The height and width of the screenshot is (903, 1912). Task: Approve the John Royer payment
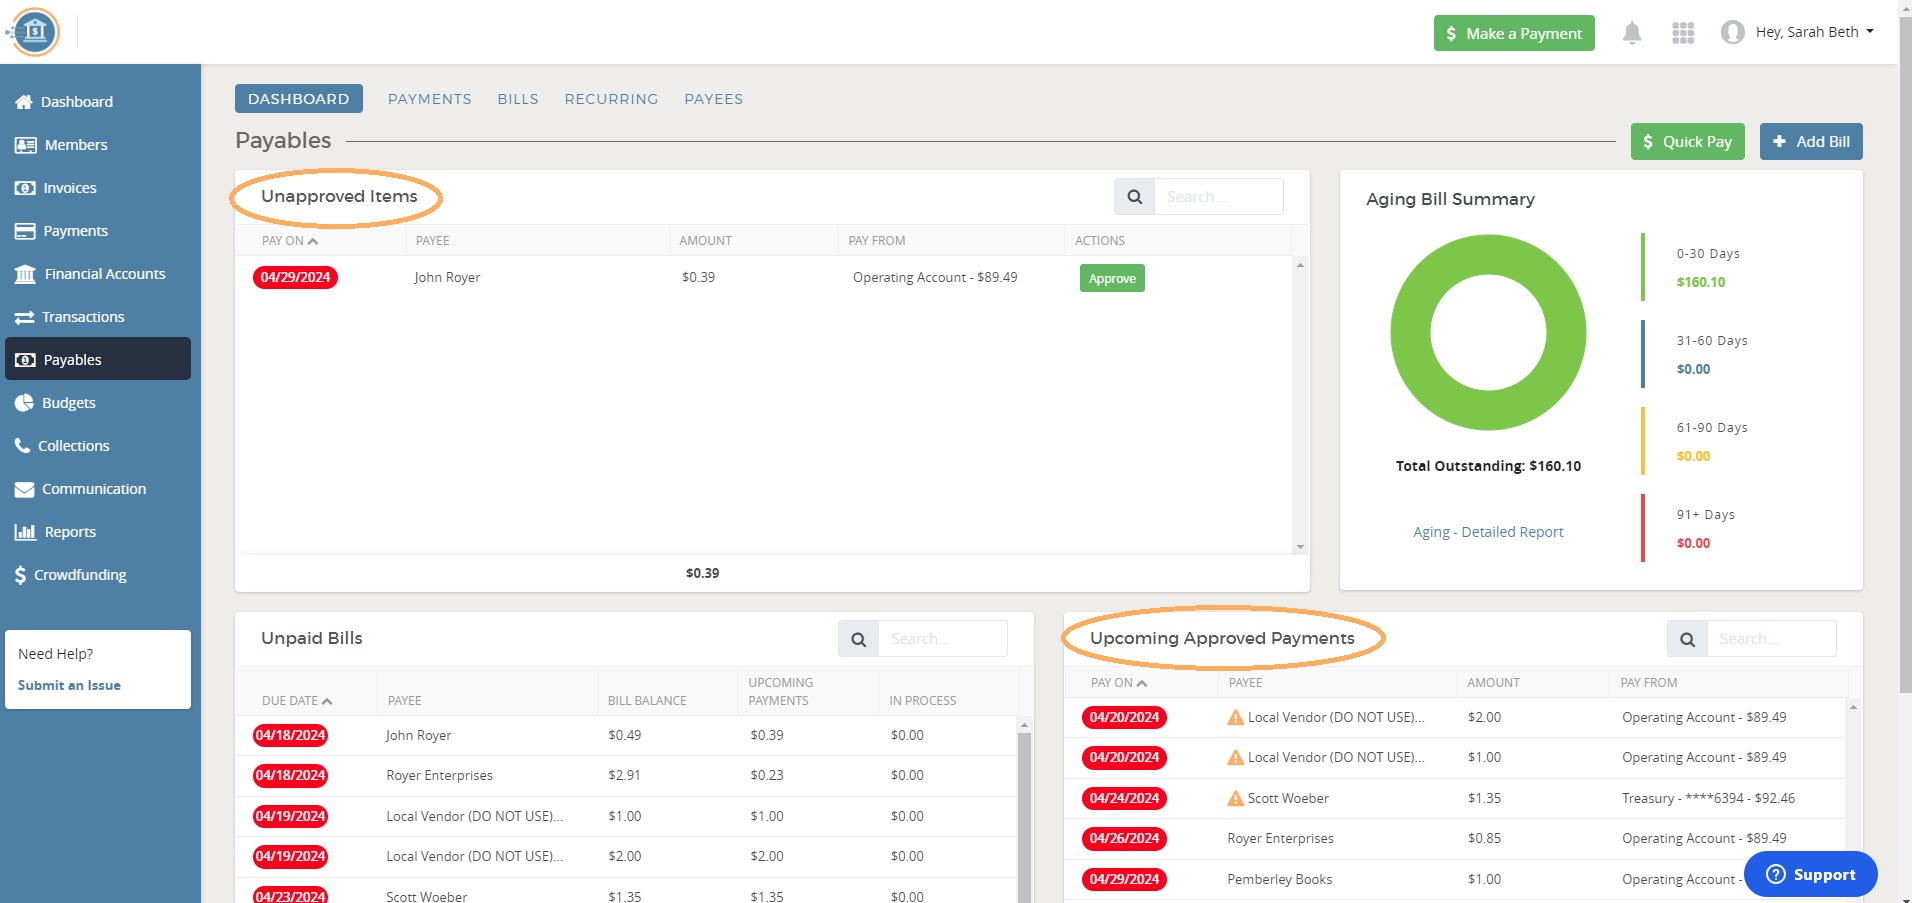[1111, 278]
